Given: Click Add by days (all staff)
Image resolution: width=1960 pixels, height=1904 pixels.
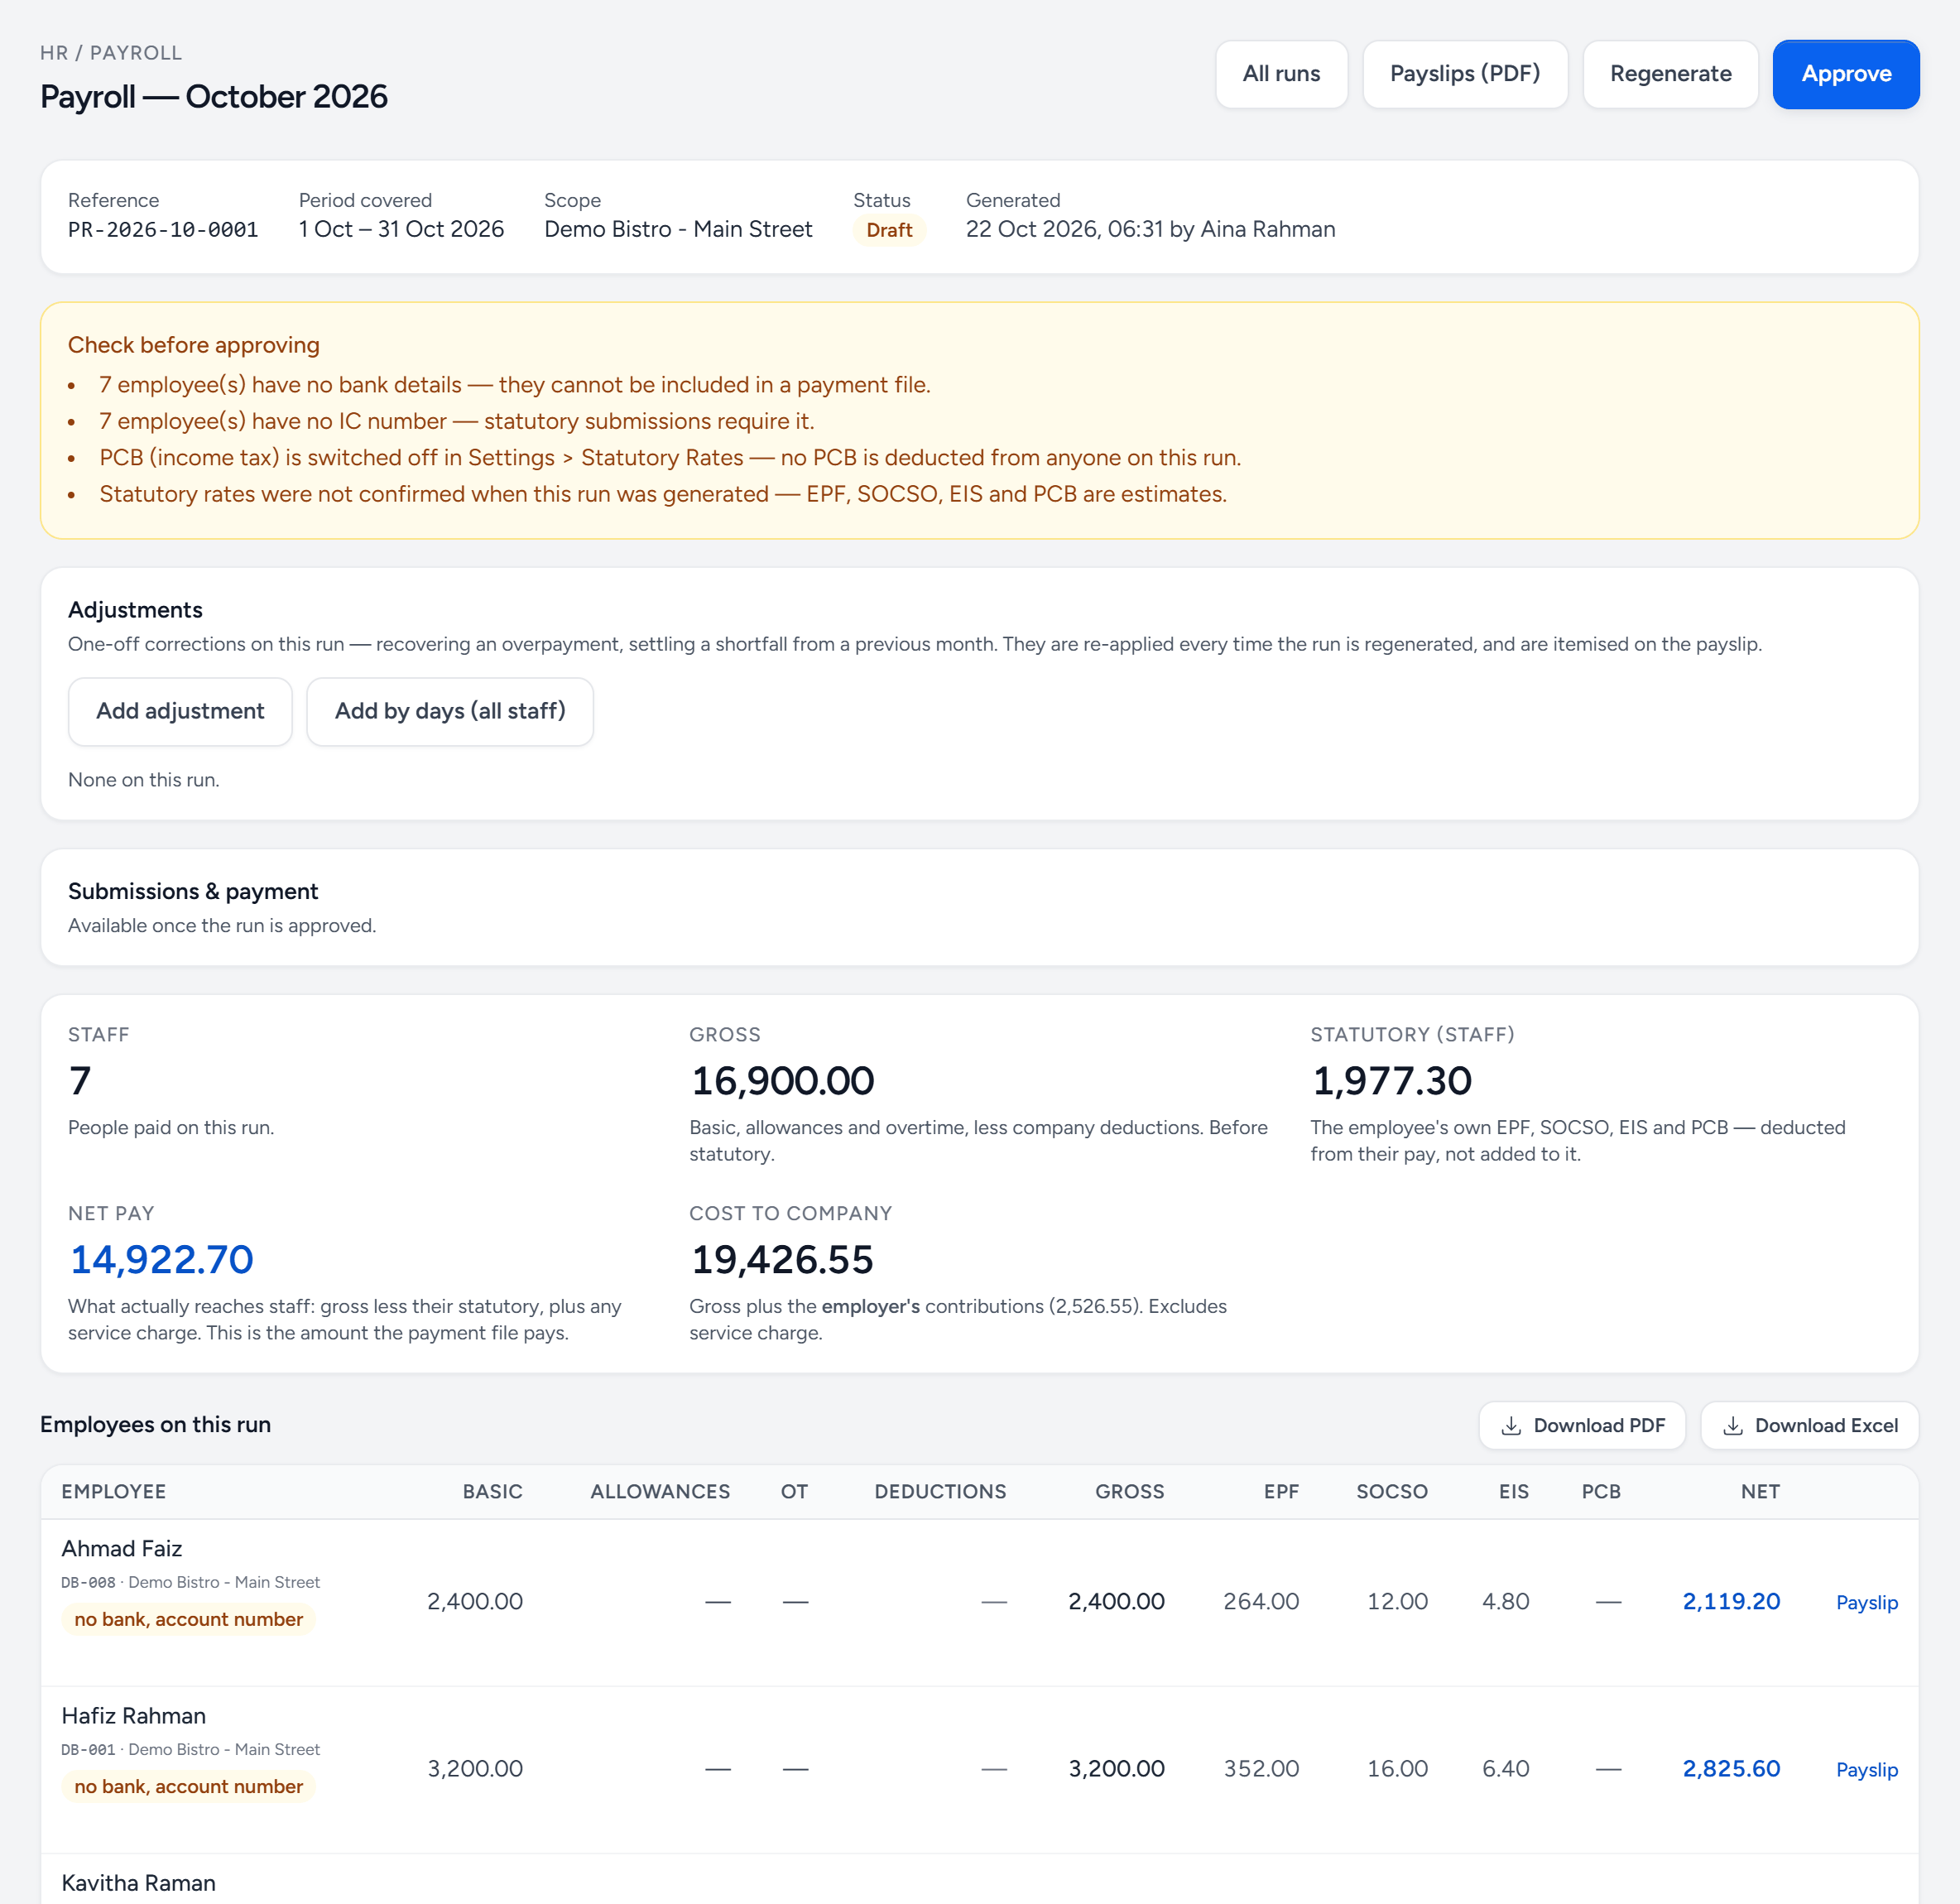Looking at the screenshot, I should point(450,711).
